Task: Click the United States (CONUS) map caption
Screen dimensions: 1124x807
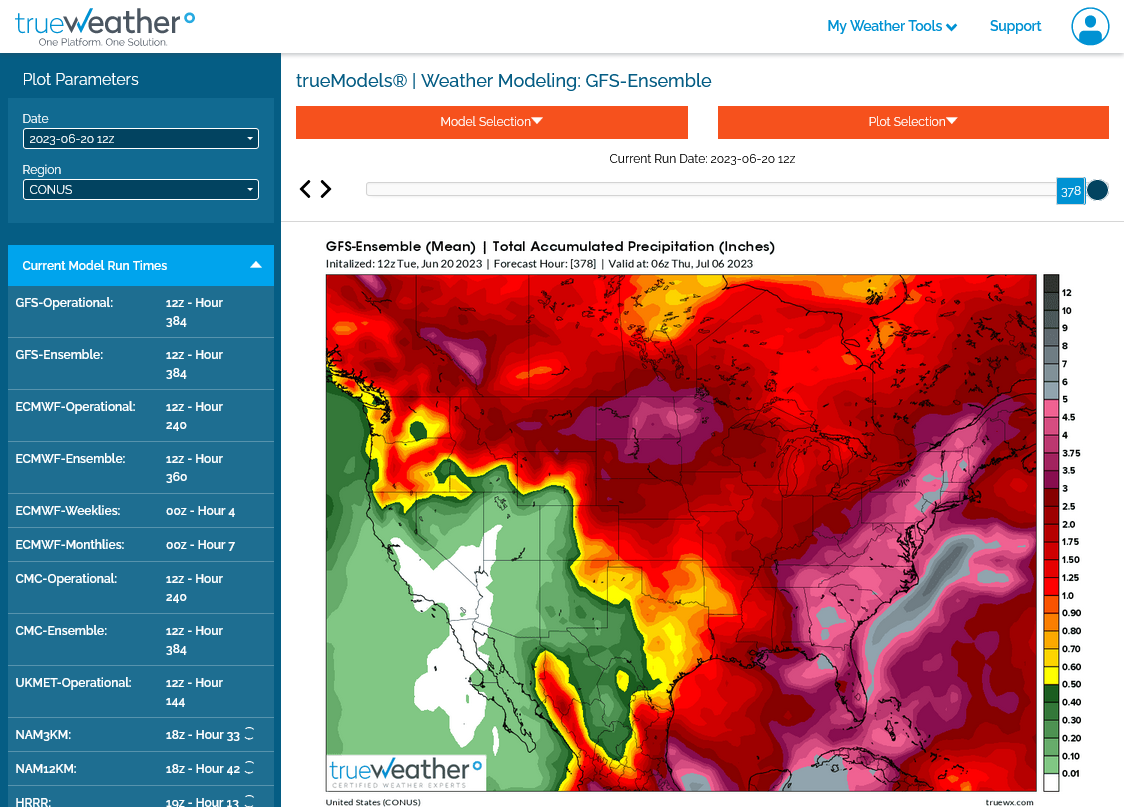Action: pyautogui.click(x=373, y=802)
